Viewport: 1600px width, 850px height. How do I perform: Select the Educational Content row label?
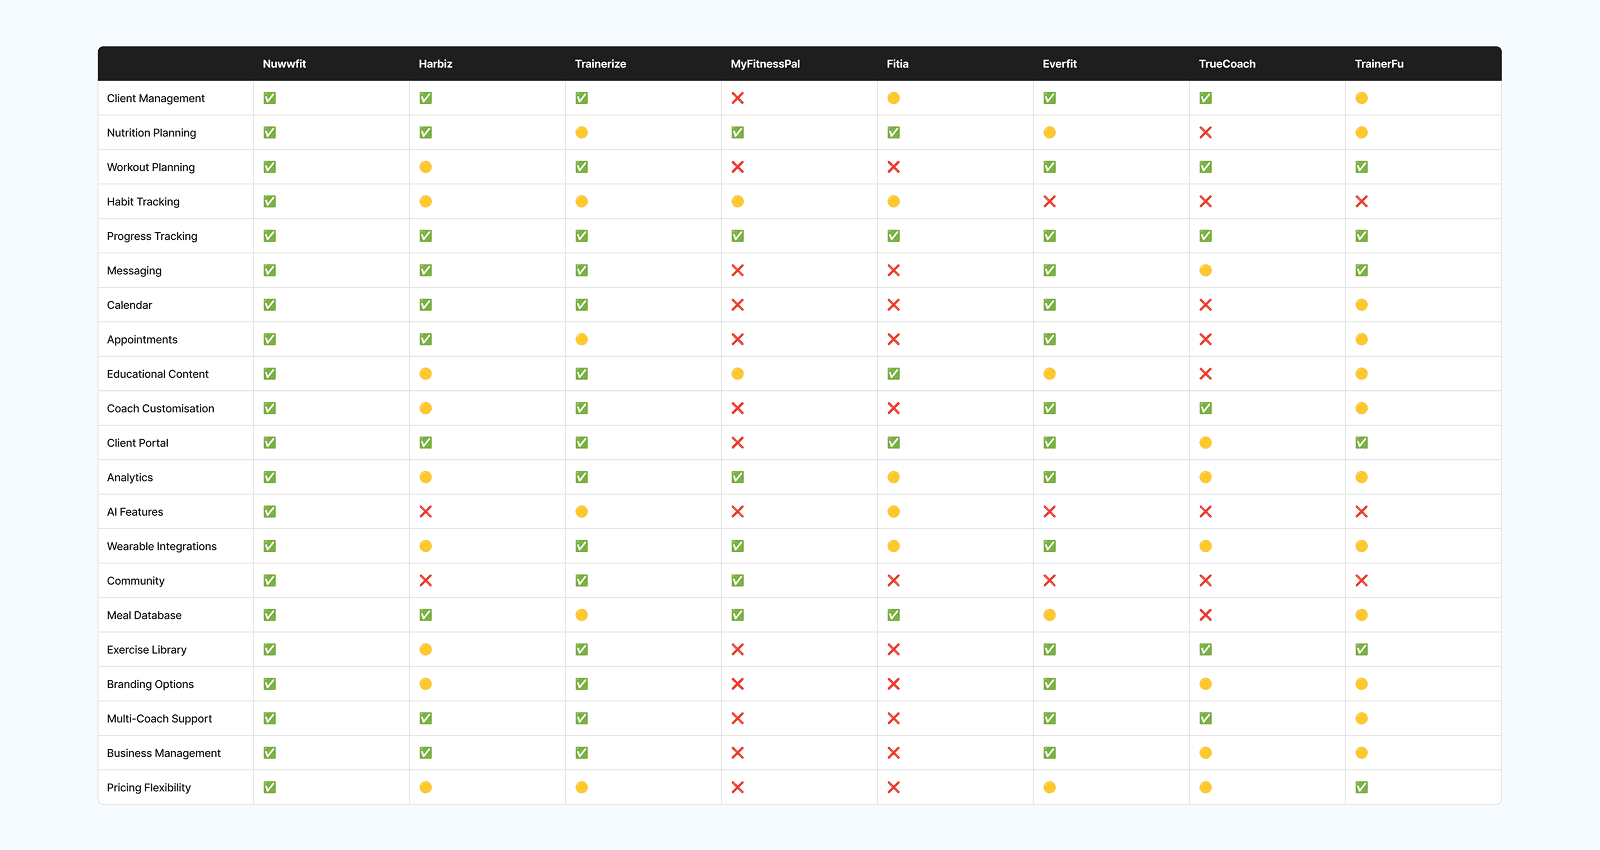(x=158, y=374)
